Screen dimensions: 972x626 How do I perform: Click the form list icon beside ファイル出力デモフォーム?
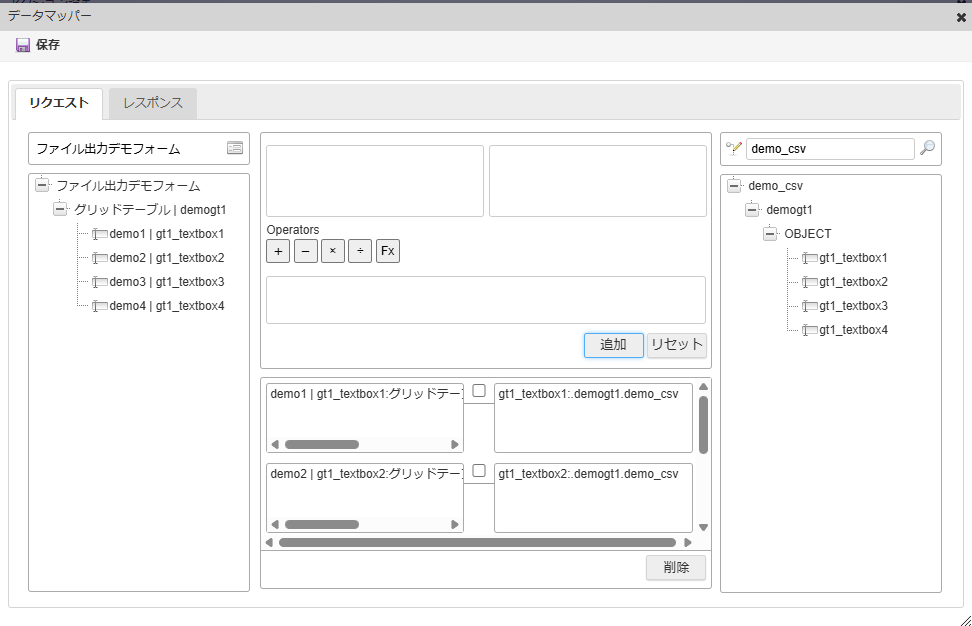(235, 148)
